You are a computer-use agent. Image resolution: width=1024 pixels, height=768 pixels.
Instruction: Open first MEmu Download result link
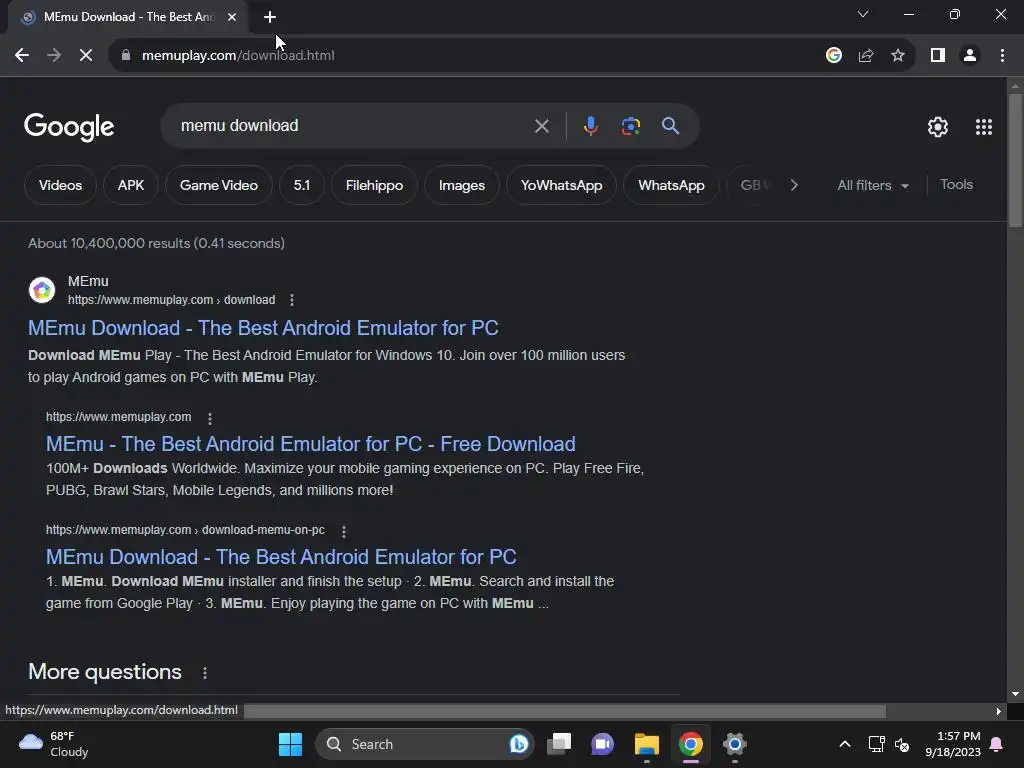click(x=263, y=328)
